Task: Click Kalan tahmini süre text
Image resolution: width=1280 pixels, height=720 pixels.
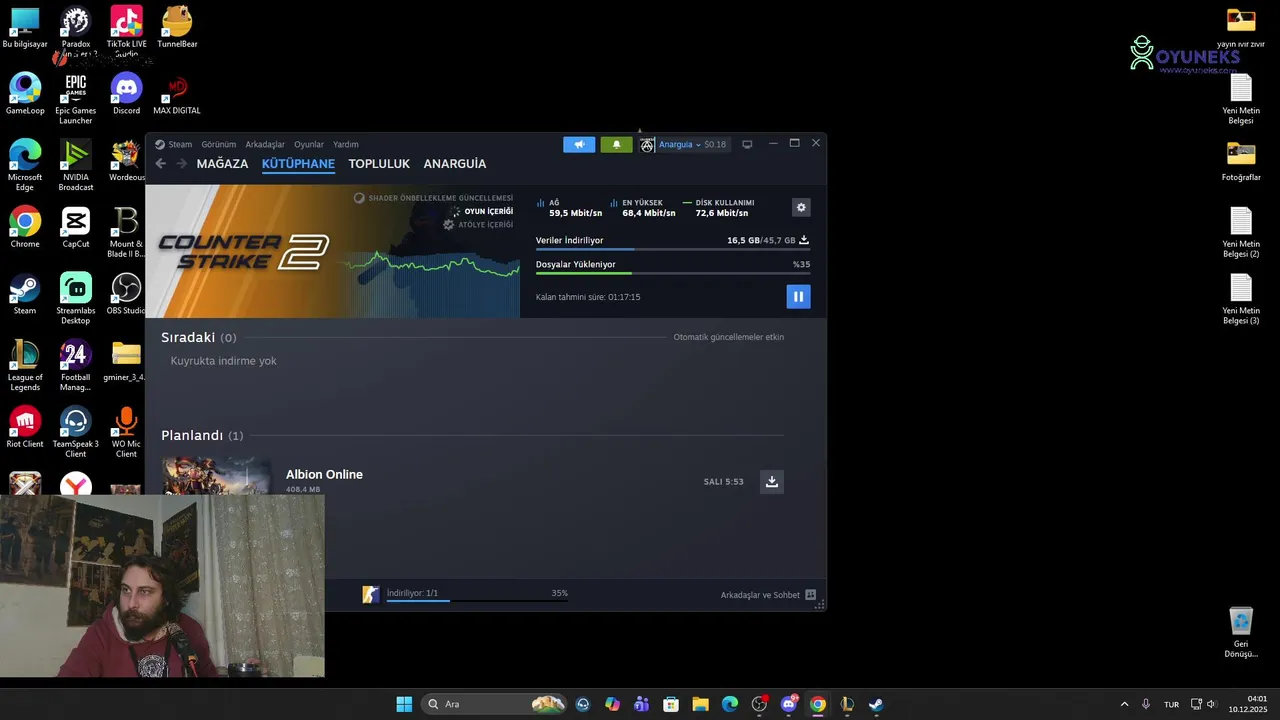Action: (x=588, y=297)
